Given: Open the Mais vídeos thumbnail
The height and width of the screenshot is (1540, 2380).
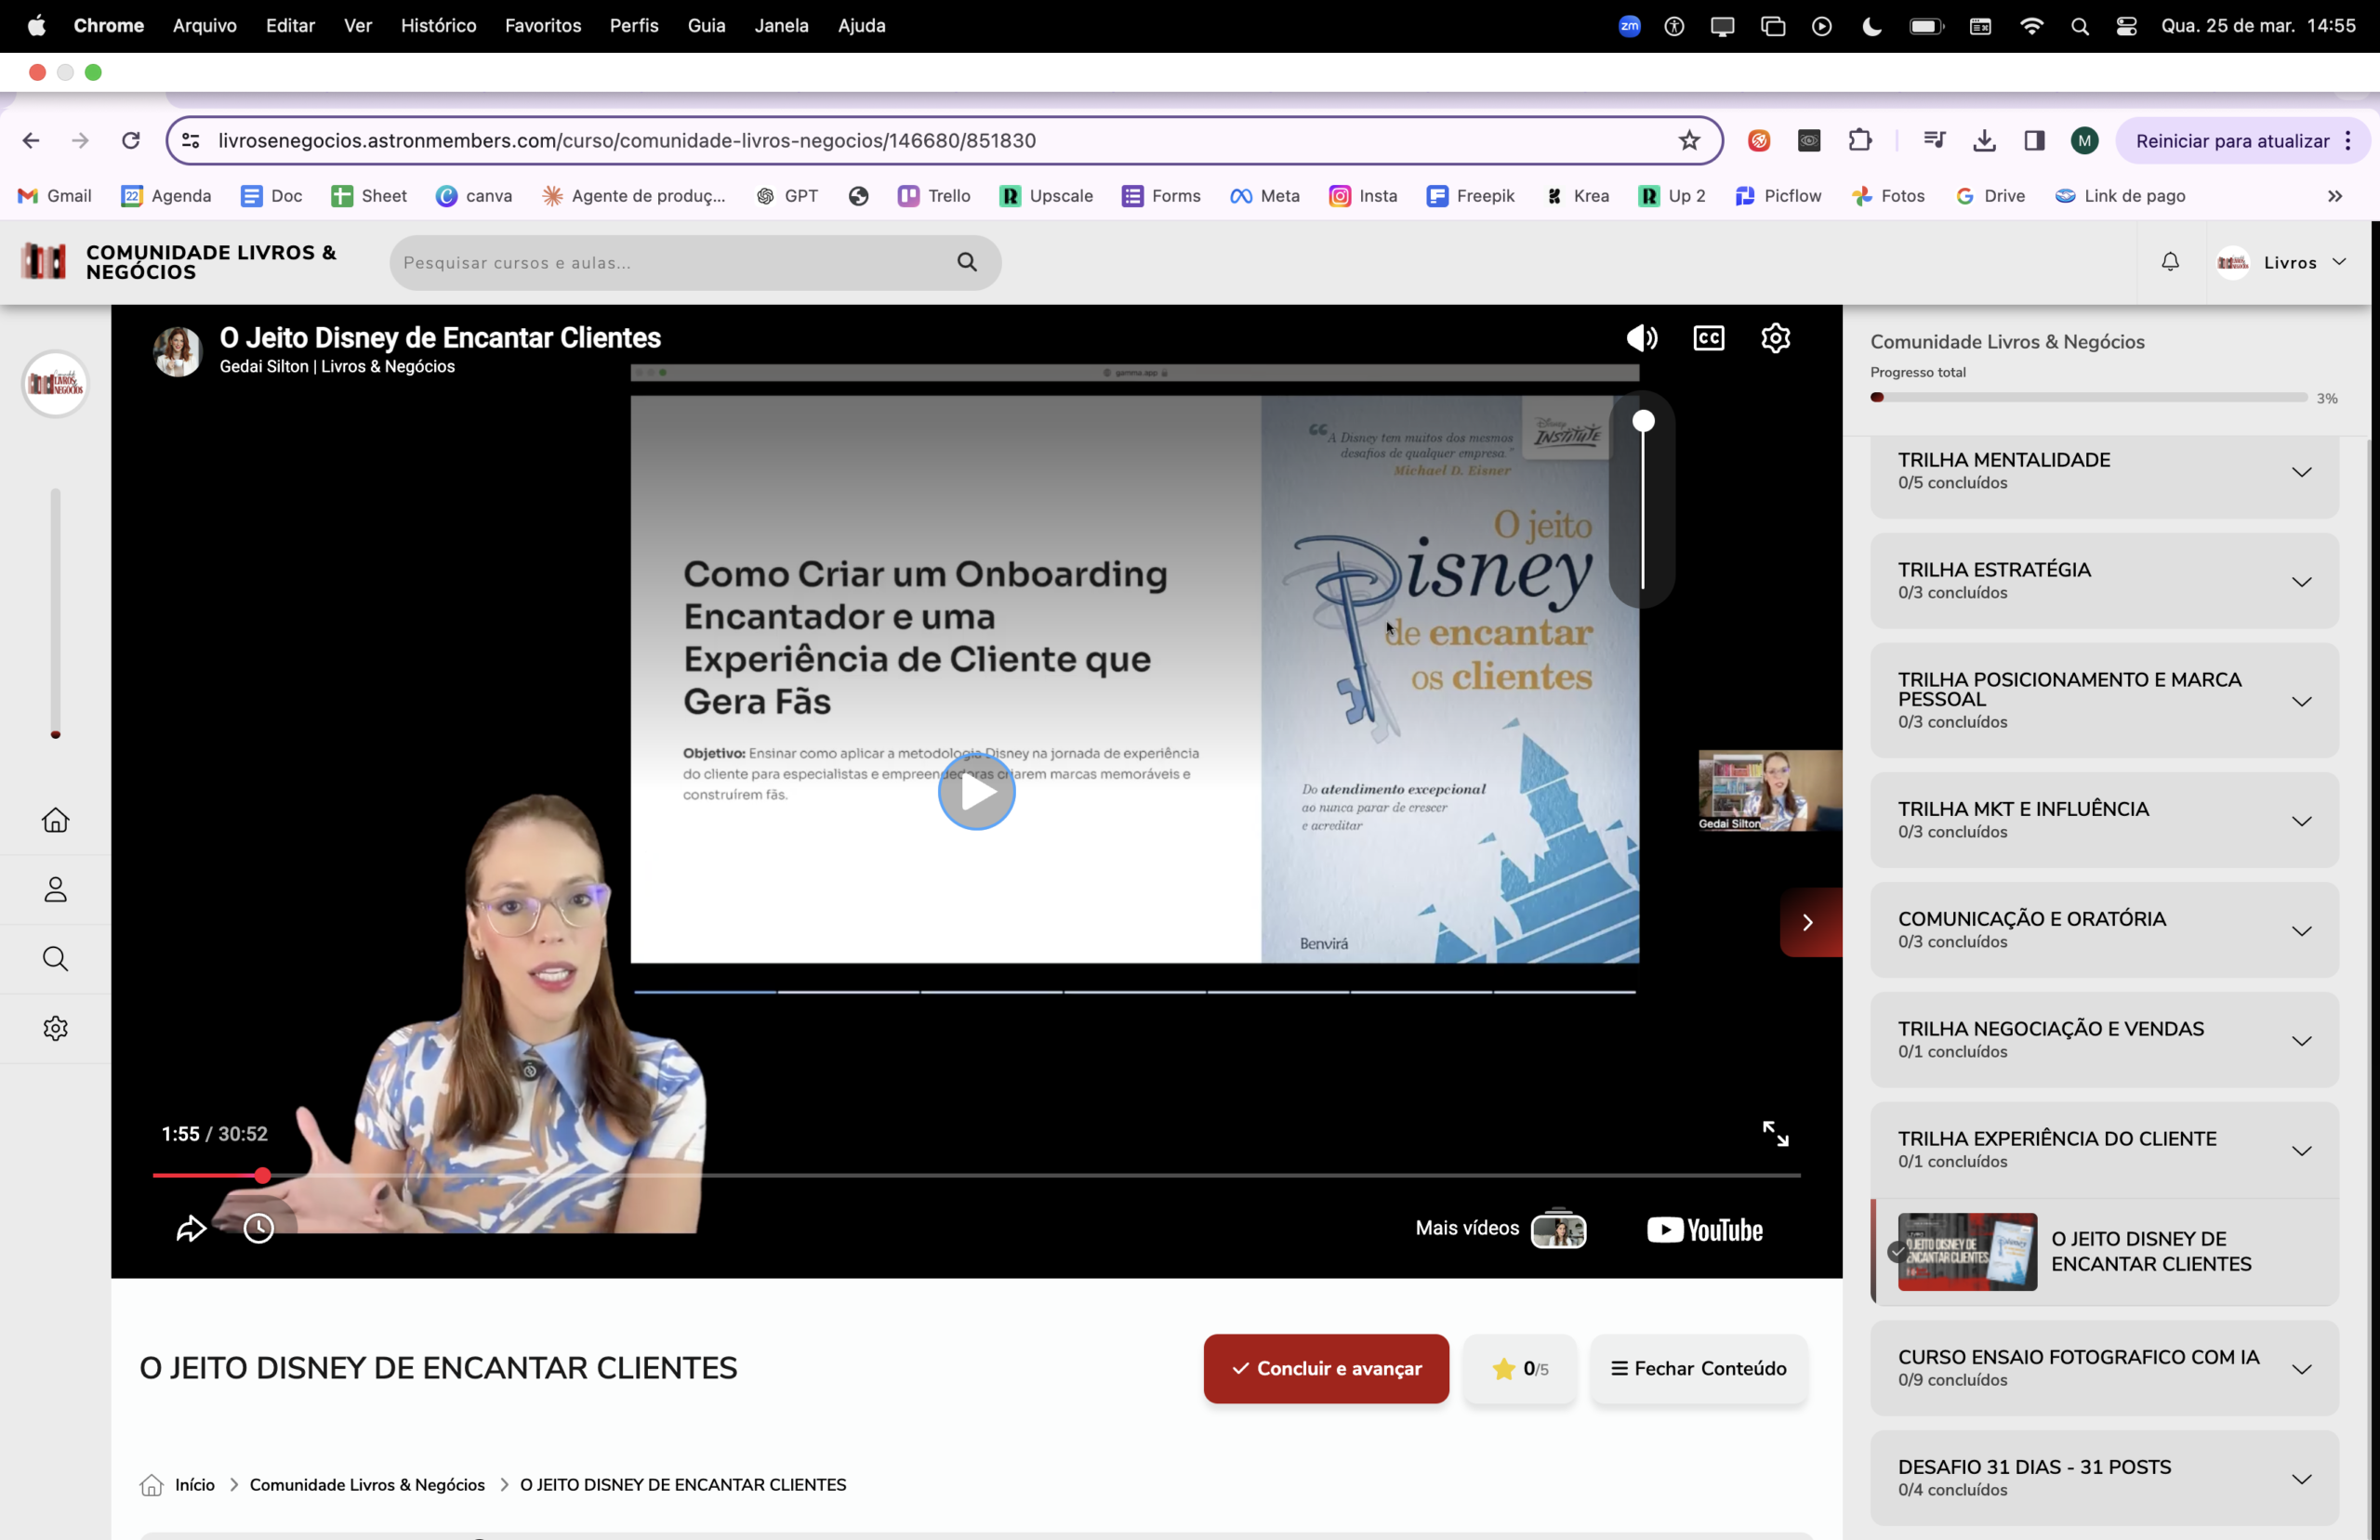Looking at the screenshot, I should point(1558,1229).
